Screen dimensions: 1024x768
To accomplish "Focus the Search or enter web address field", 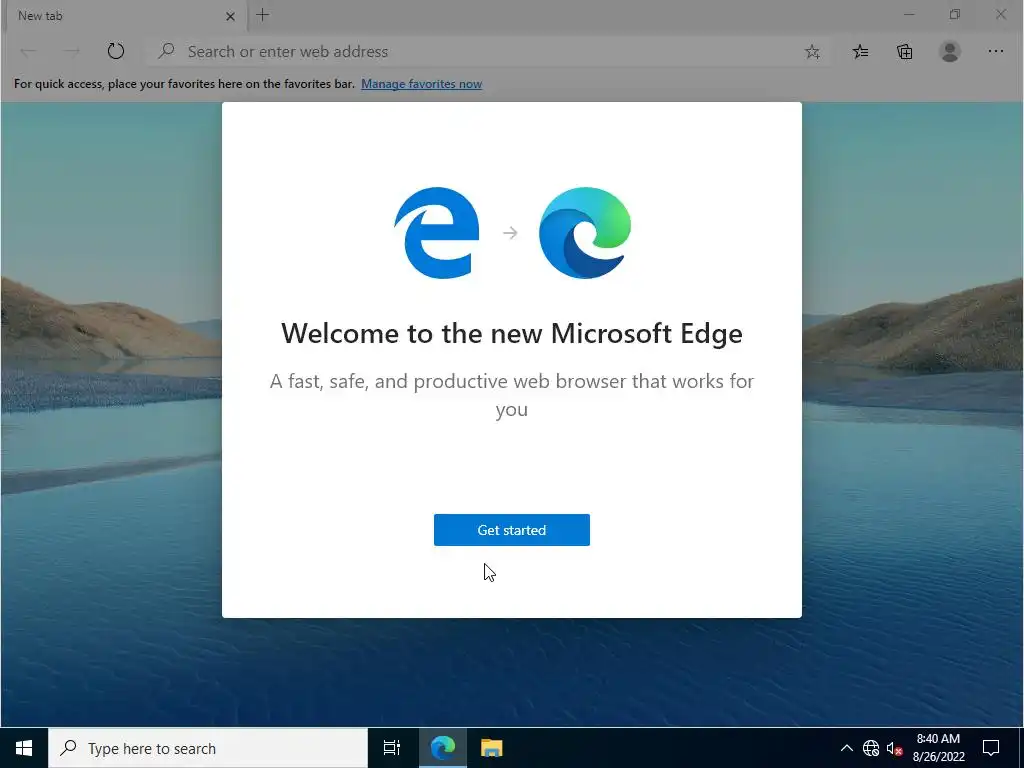I will (487, 52).
